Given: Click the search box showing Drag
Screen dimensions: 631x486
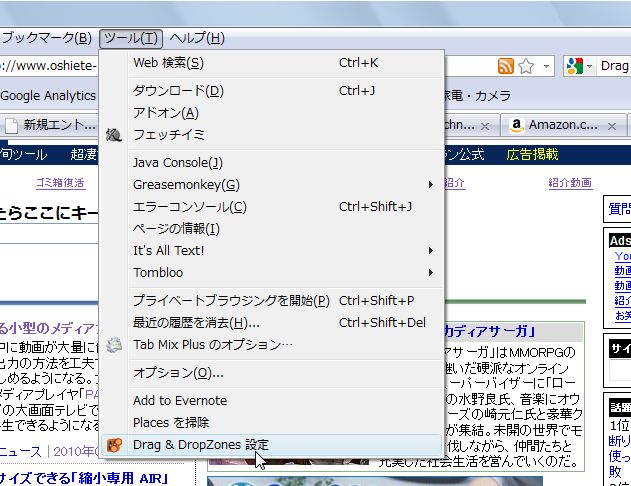Looking at the screenshot, I should (615, 66).
